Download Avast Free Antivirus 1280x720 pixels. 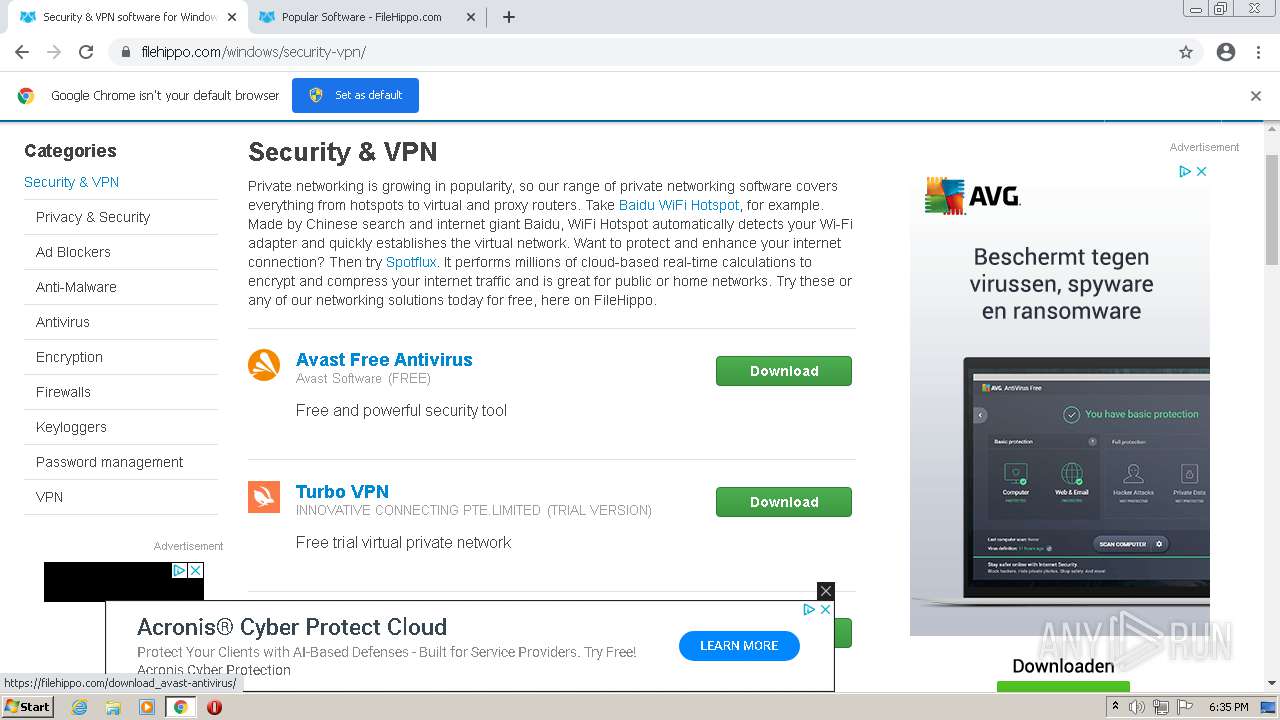[x=784, y=371]
